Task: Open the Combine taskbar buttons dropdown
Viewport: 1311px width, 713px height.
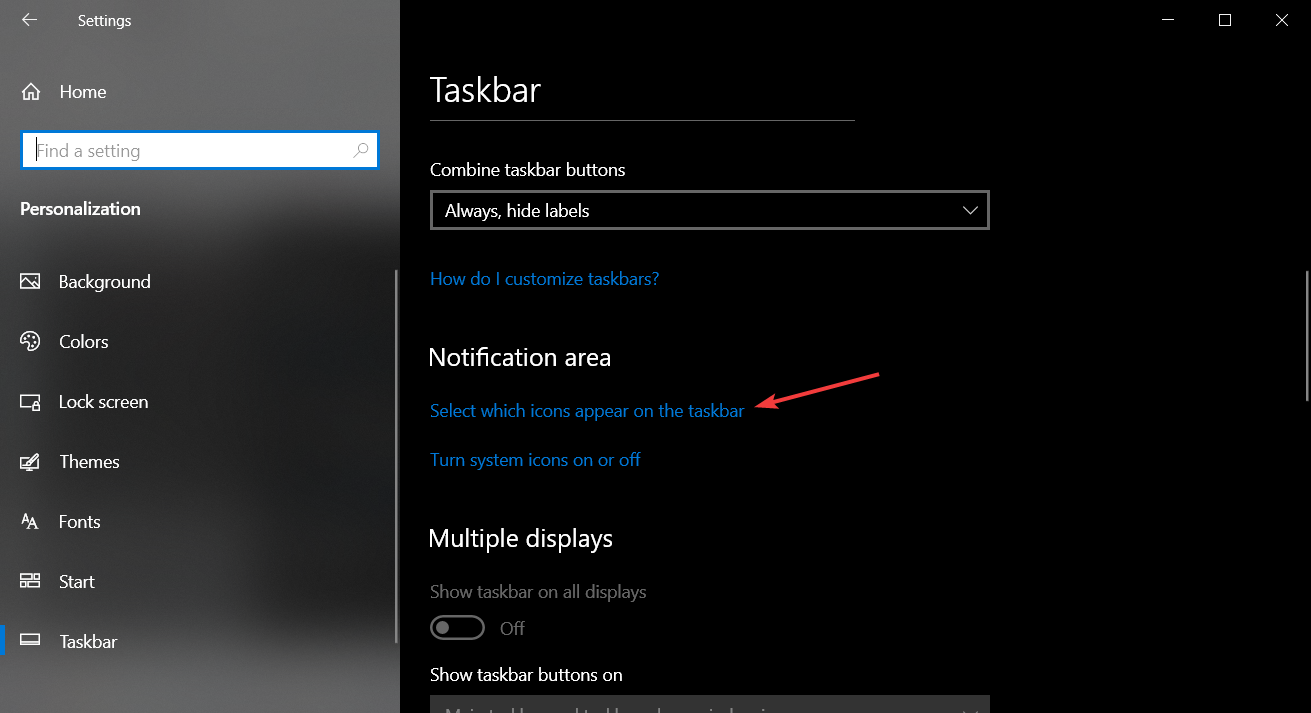Action: click(x=710, y=211)
